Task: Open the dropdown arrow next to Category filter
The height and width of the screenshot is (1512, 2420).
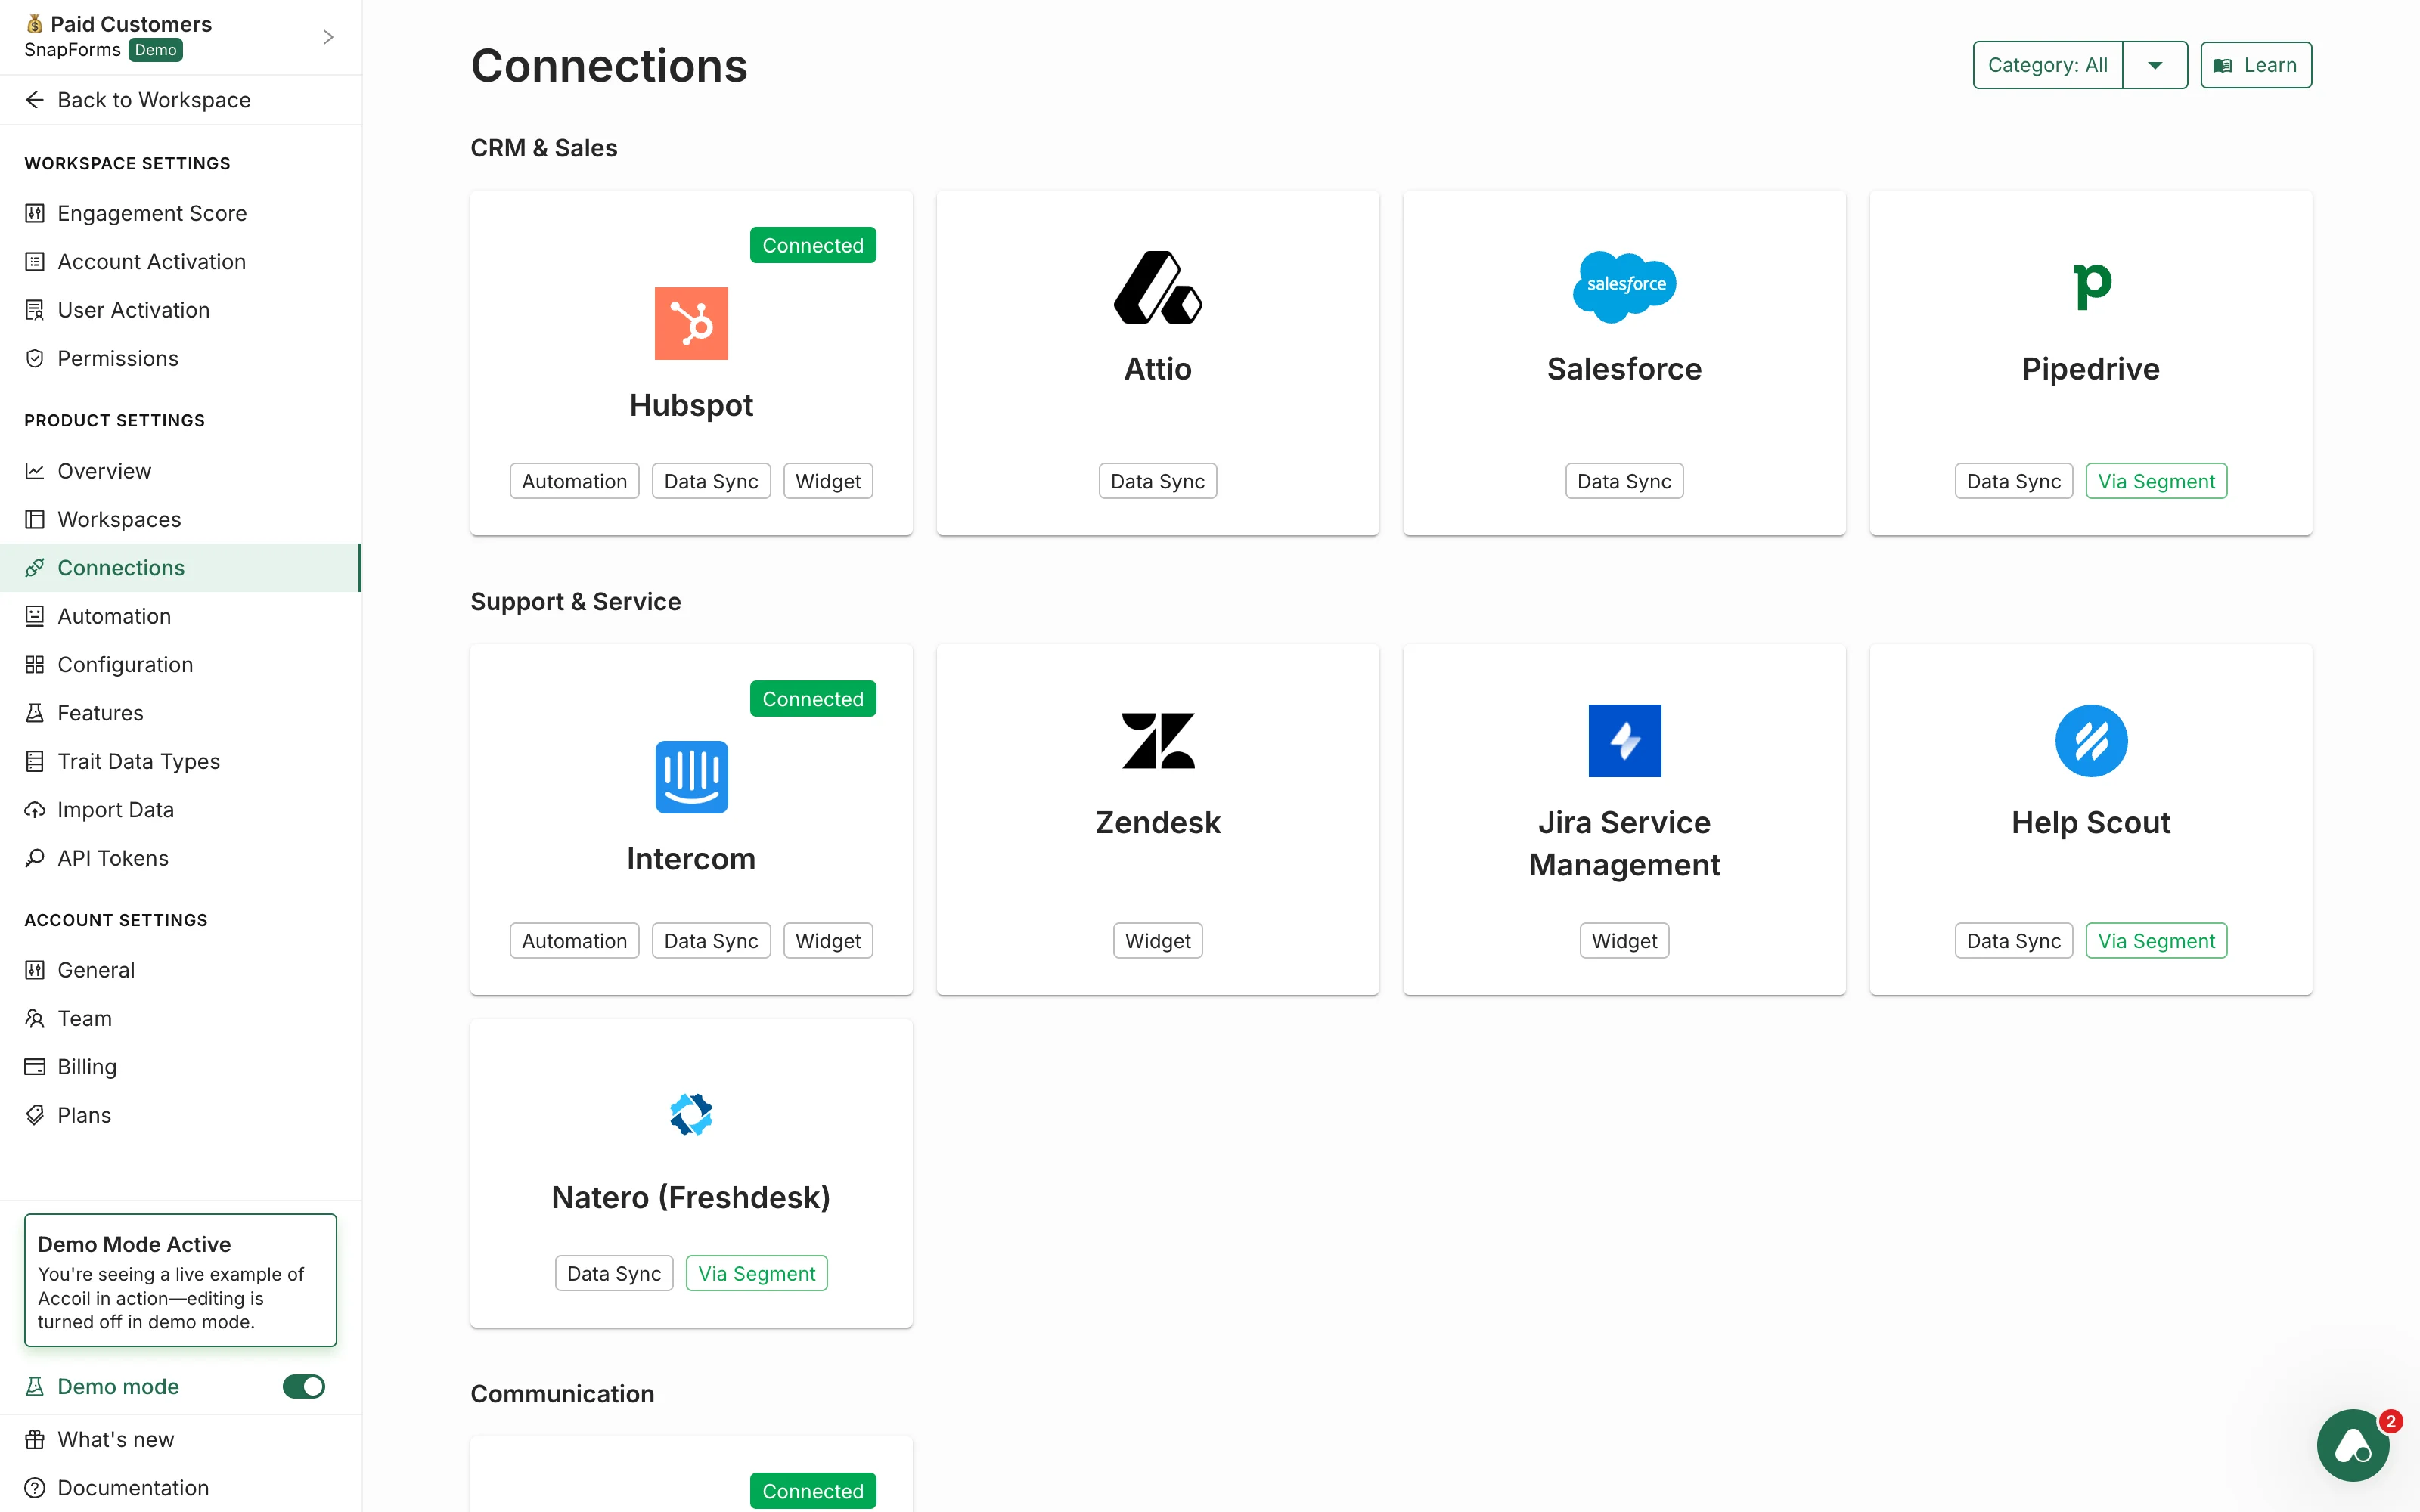Action: 2155,64
